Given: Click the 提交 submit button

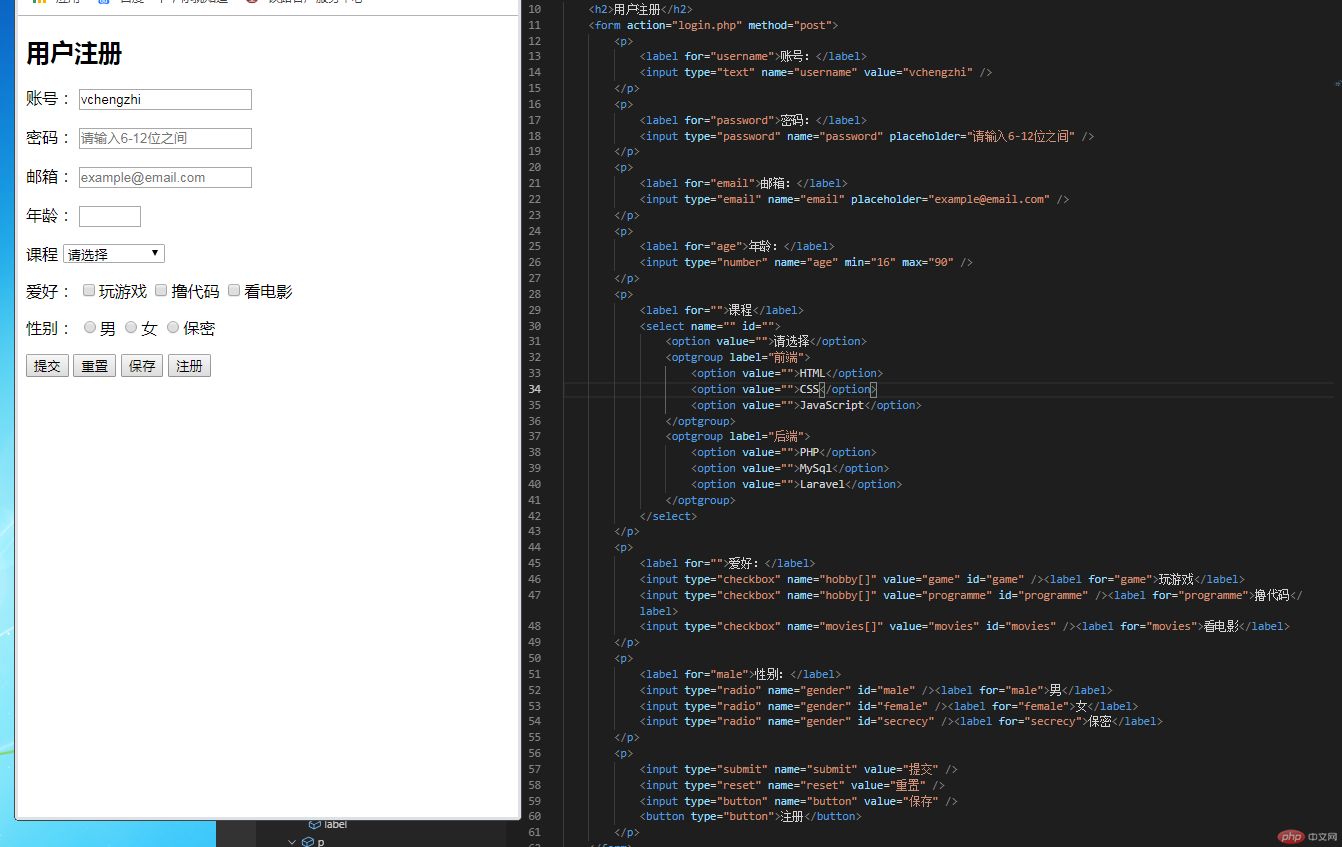Looking at the screenshot, I should click(47, 366).
